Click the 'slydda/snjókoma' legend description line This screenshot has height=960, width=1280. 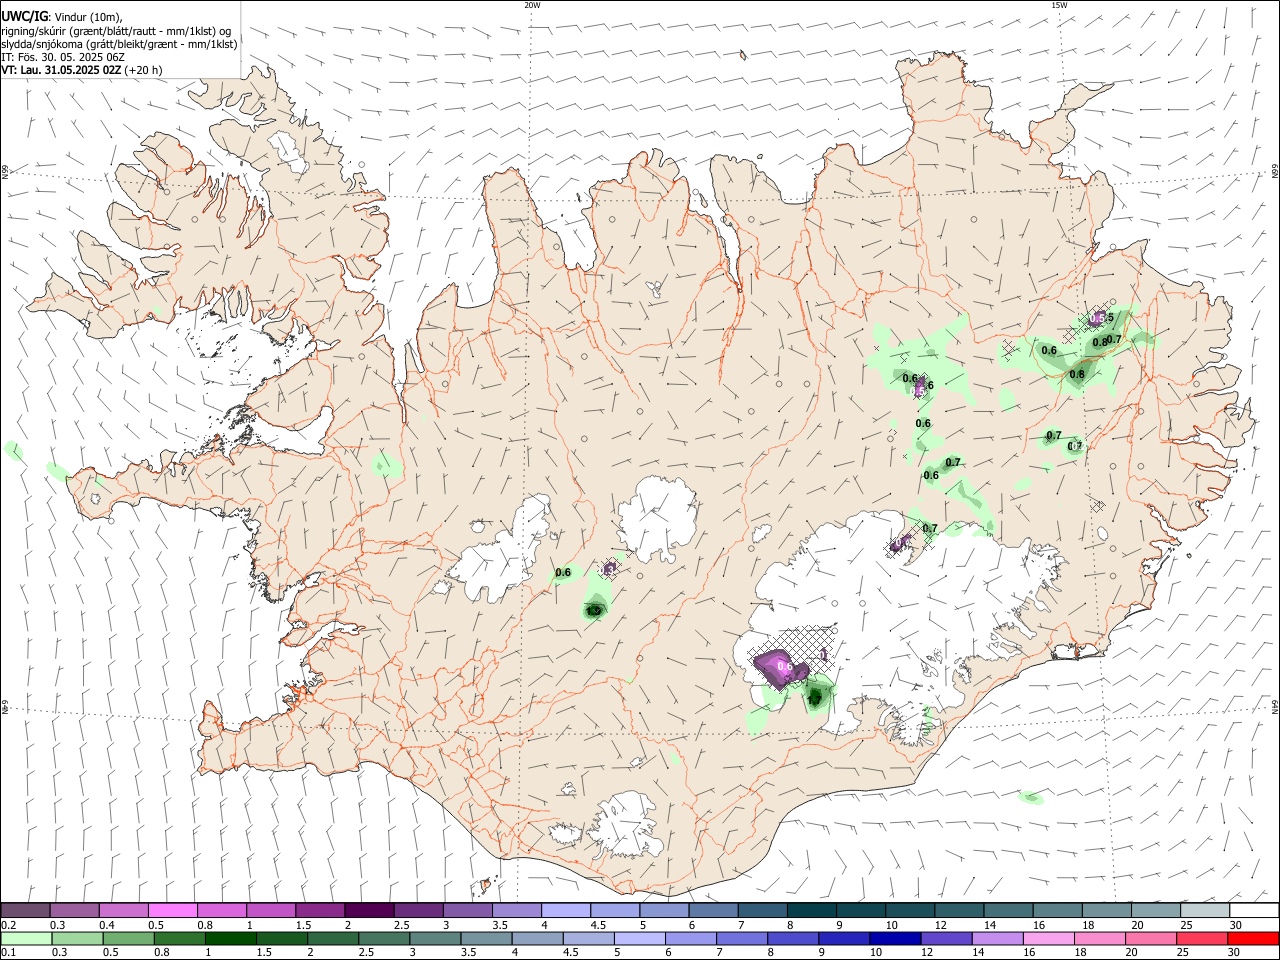(x=119, y=44)
